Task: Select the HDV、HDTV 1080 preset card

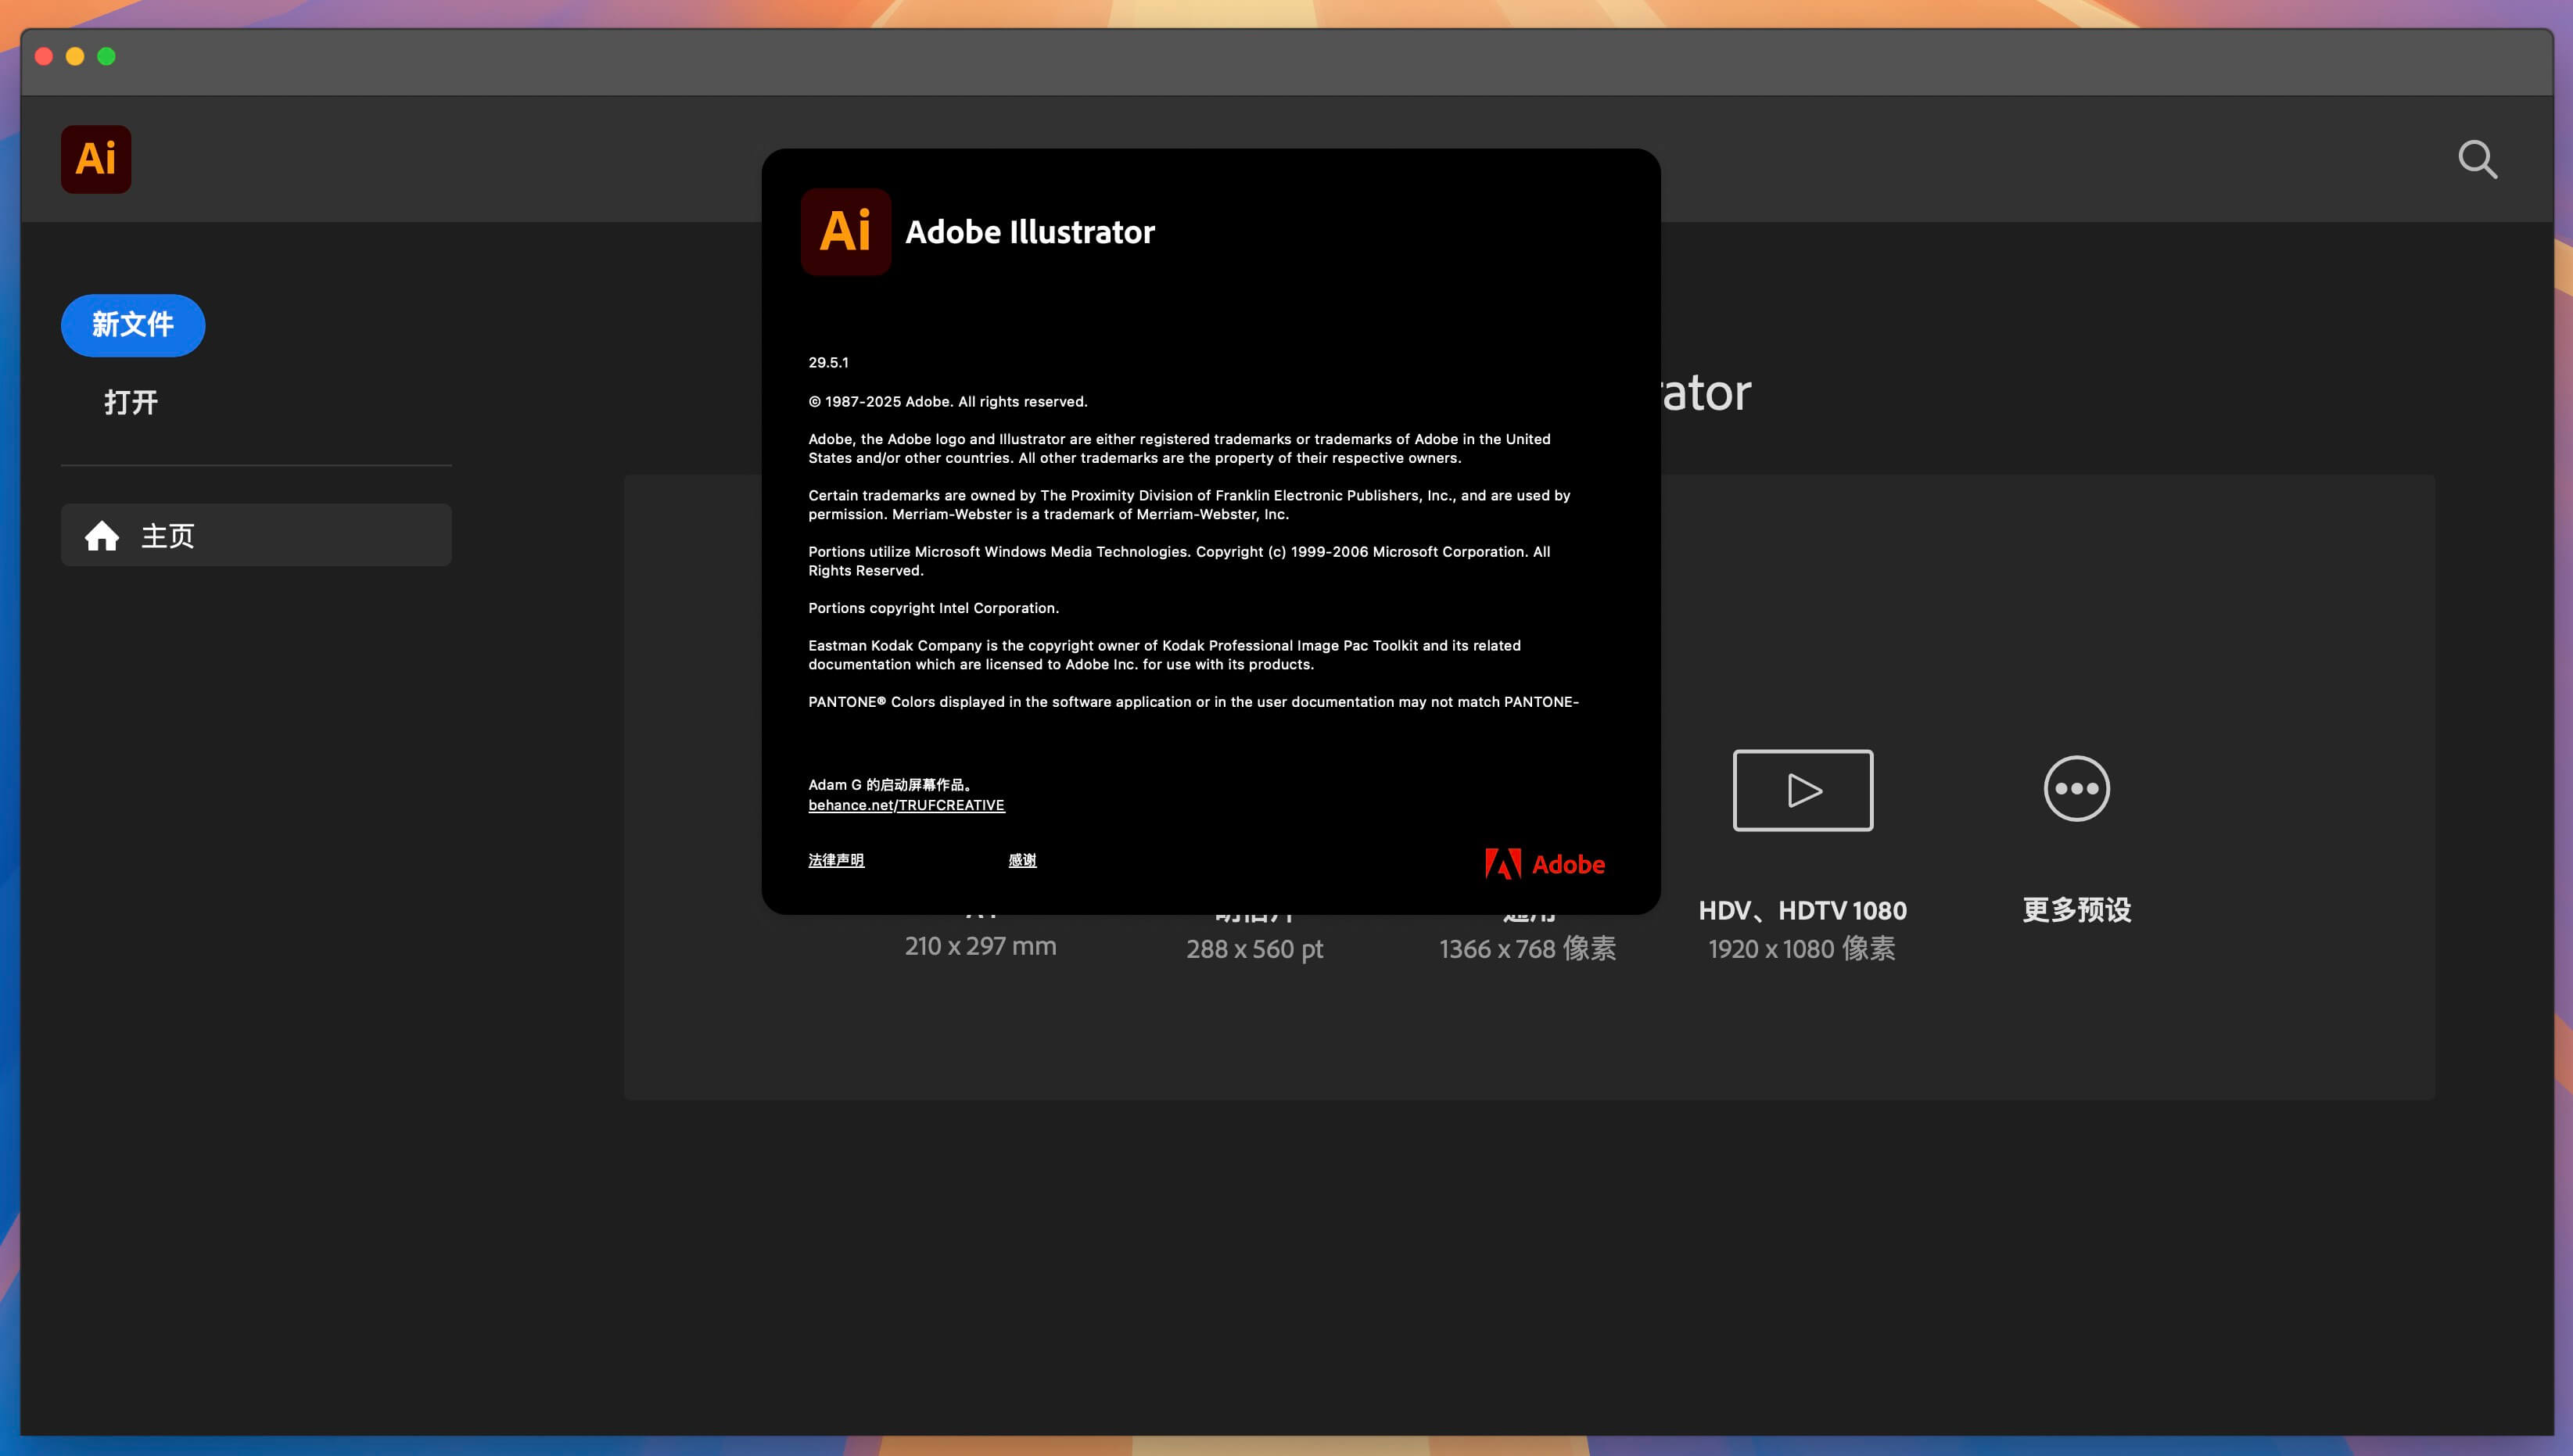Action: (1802, 850)
